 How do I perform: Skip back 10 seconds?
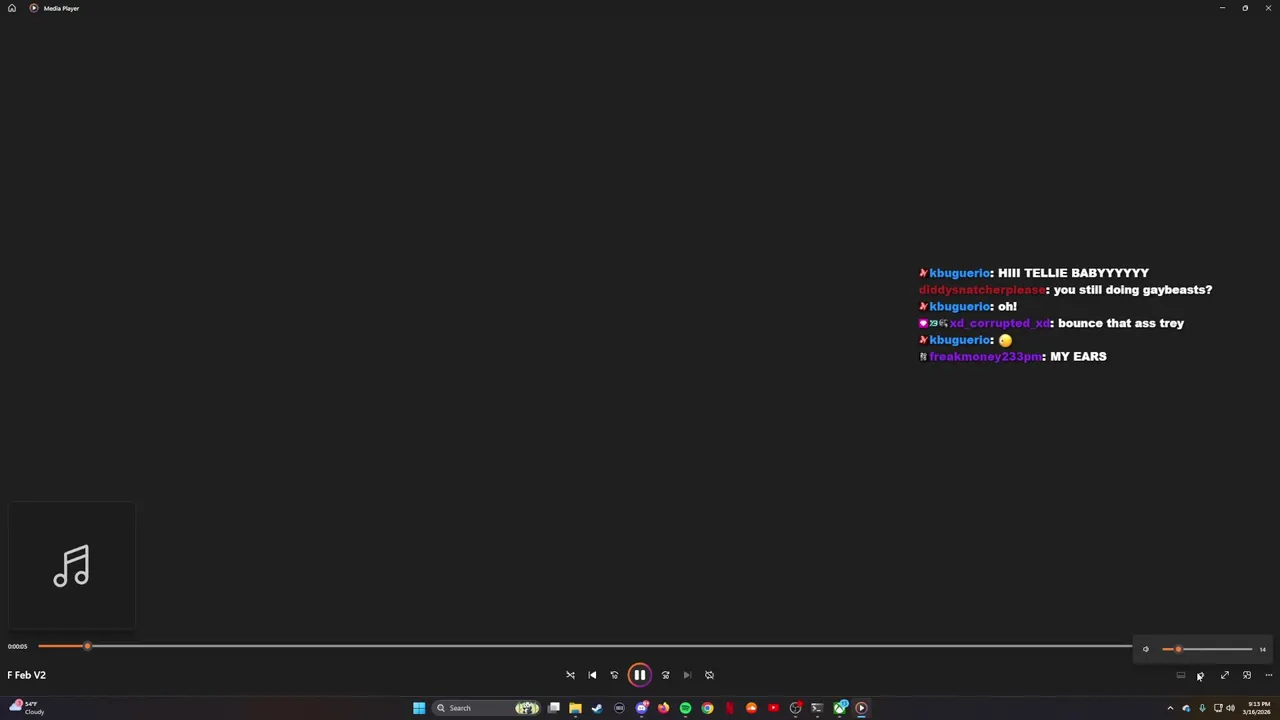[614, 675]
